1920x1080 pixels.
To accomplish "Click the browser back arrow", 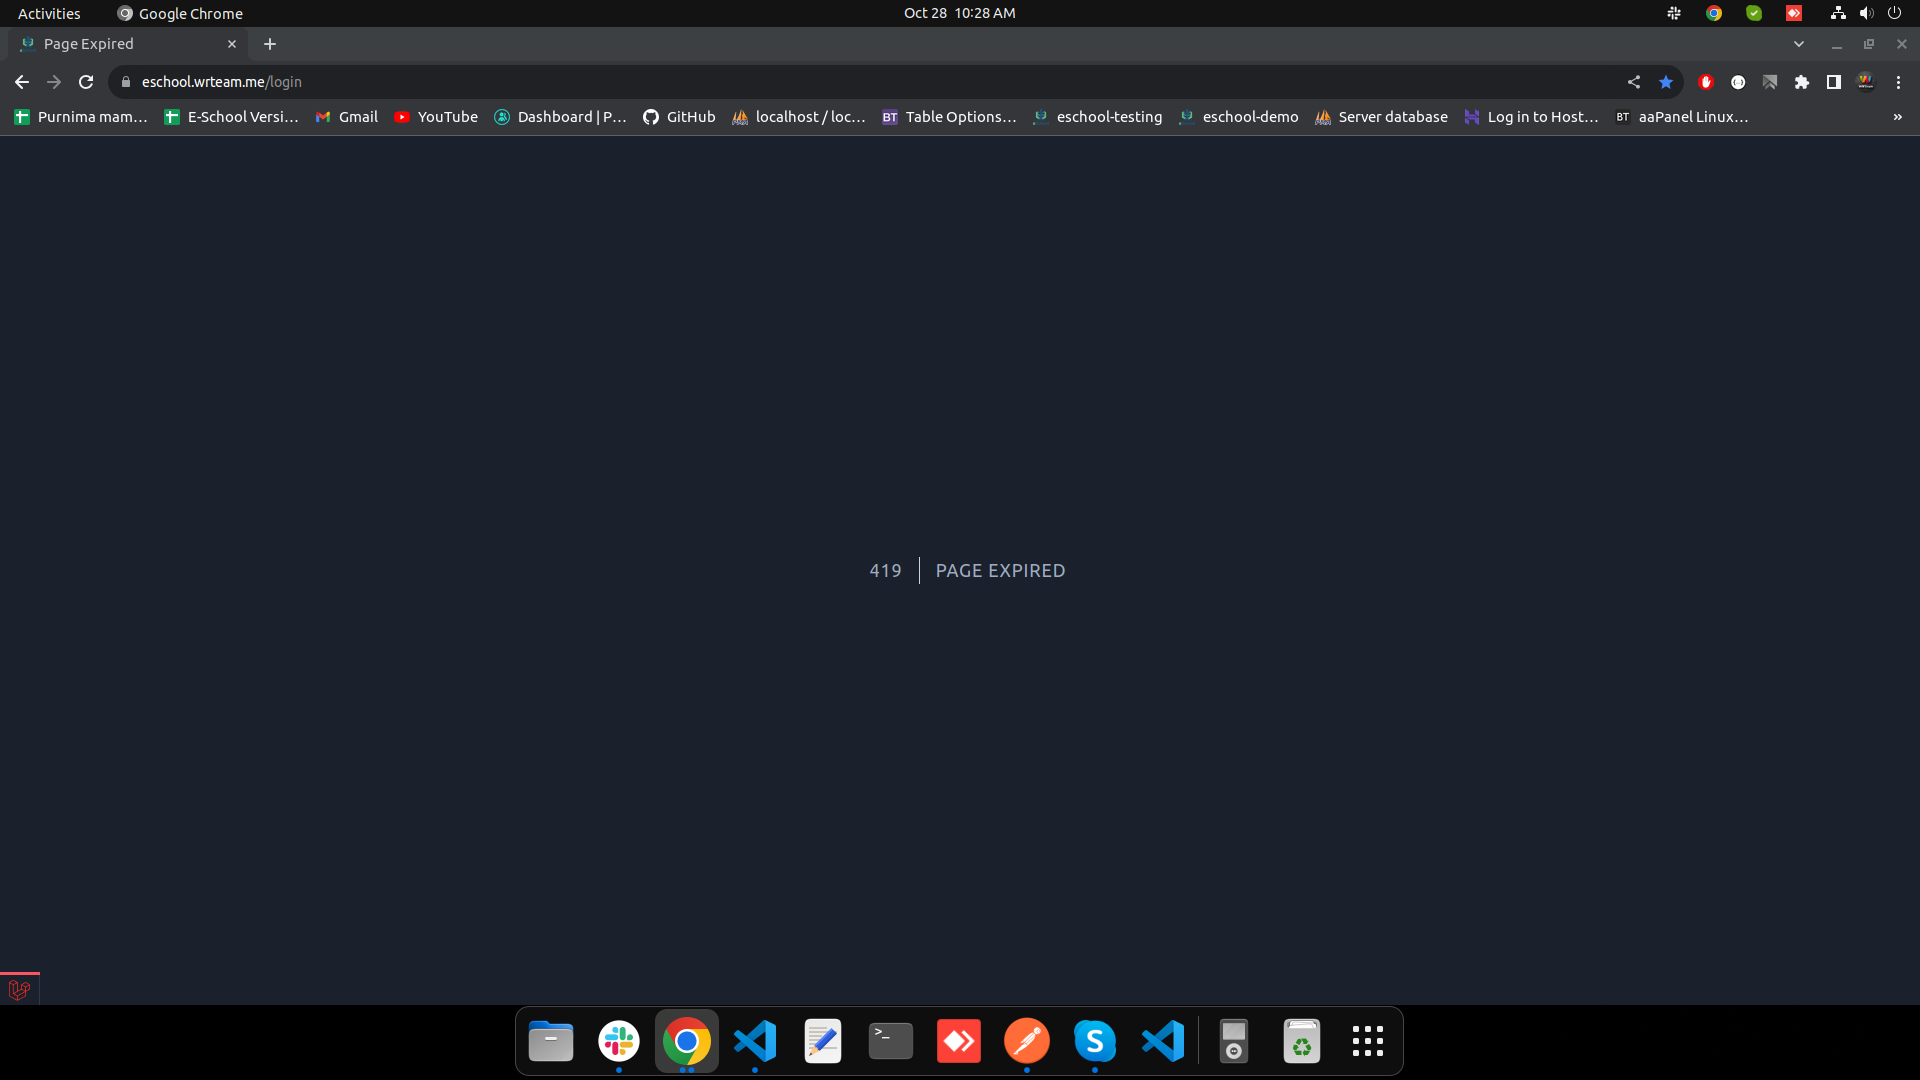I will click(x=22, y=82).
